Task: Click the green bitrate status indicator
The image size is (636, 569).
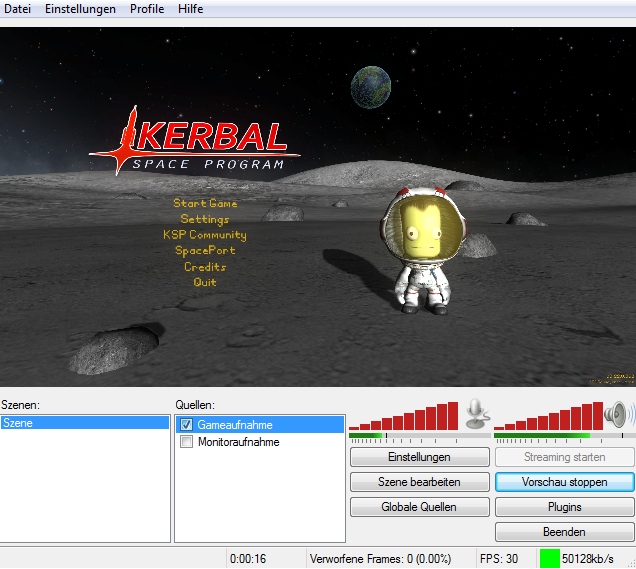Action: click(x=549, y=558)
